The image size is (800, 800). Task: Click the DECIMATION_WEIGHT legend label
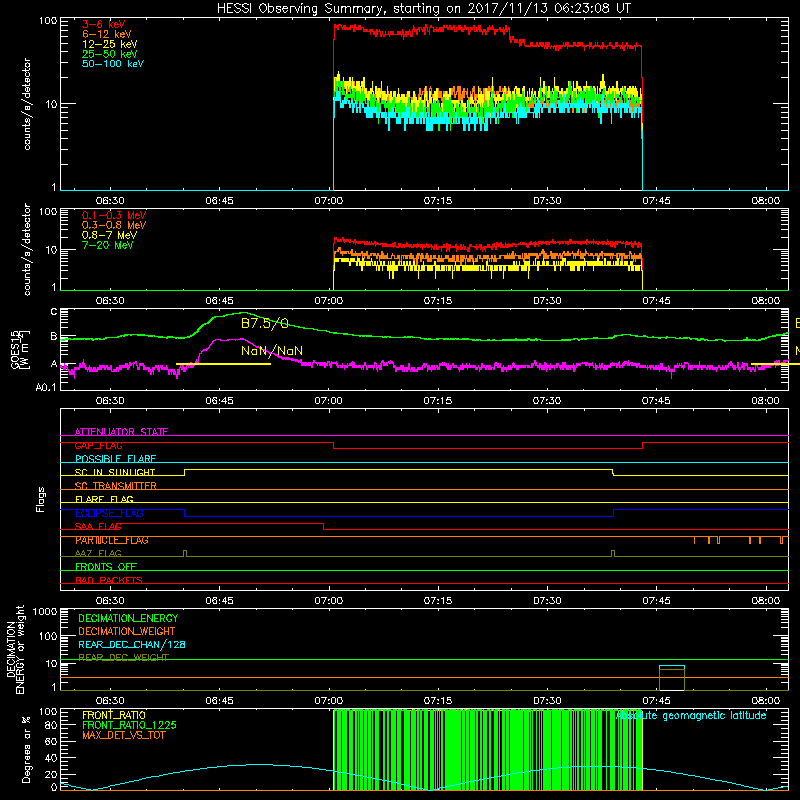pyautogui.click(x=127, y=632)
